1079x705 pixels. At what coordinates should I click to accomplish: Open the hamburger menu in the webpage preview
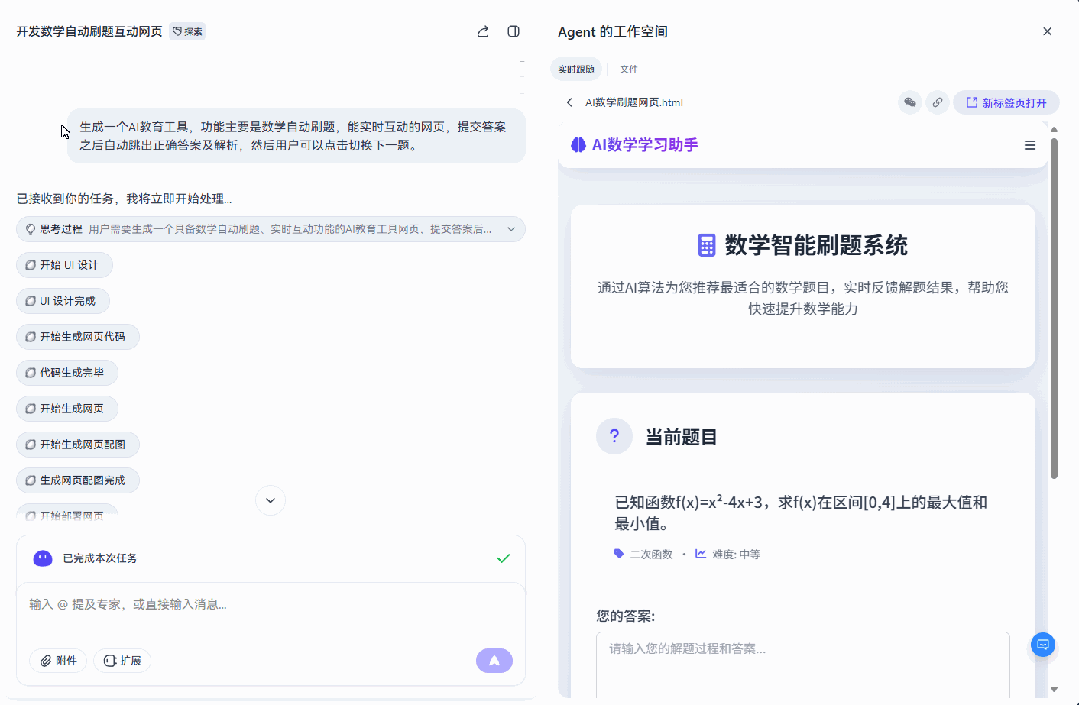tap(1029, 145)
